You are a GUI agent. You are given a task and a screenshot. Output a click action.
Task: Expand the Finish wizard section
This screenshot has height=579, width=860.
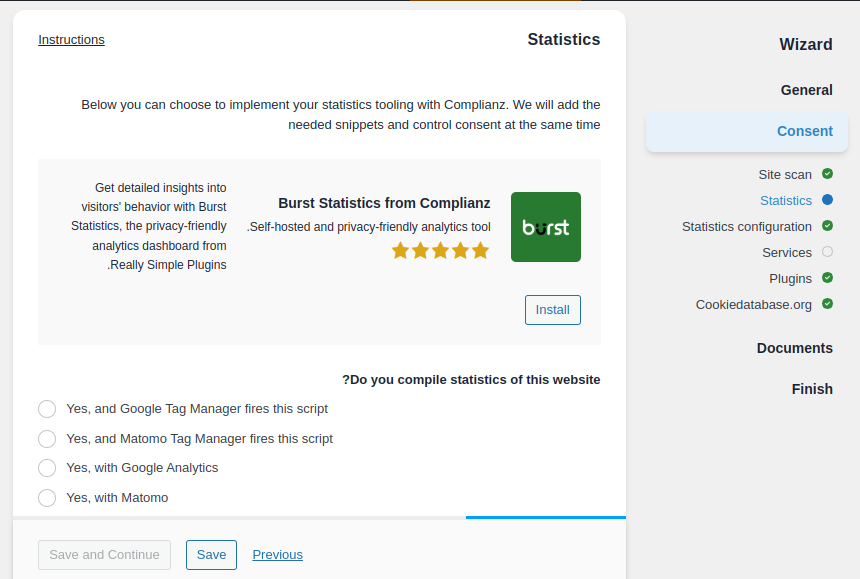(x=812, y=389)
